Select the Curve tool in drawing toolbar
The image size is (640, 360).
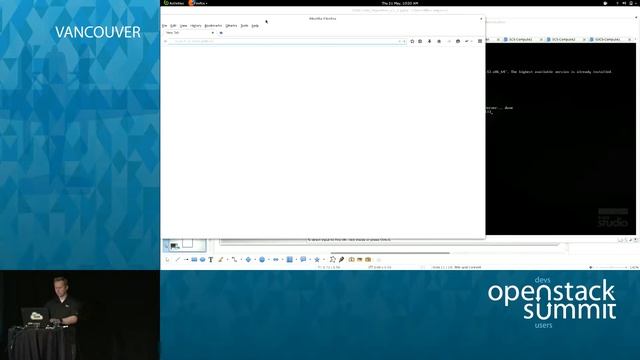(x=221, y=260)
